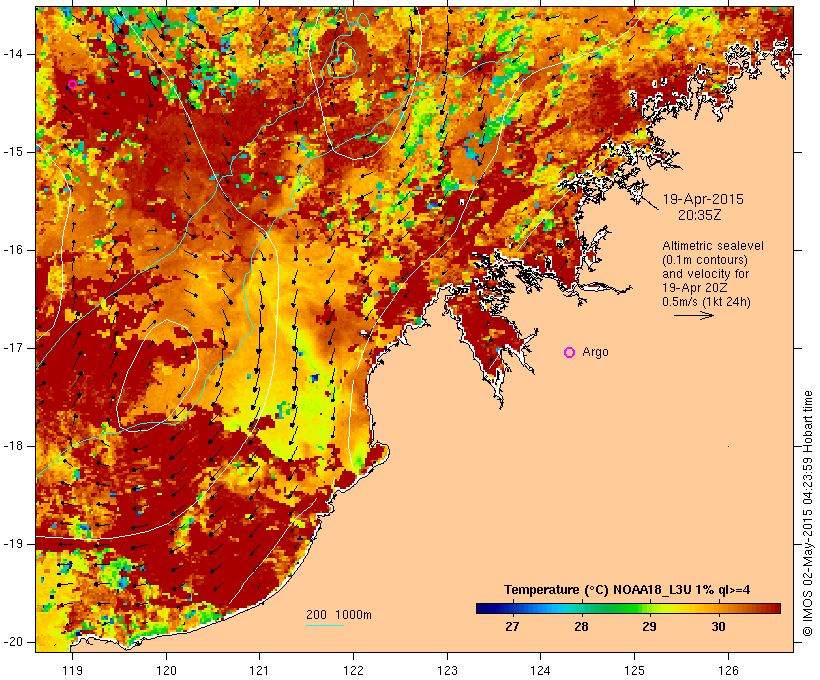Screen dimensions: 820x680
Task: Click the '126' longitude axis label
Action: pyautogui.click(x=728, y=670)
